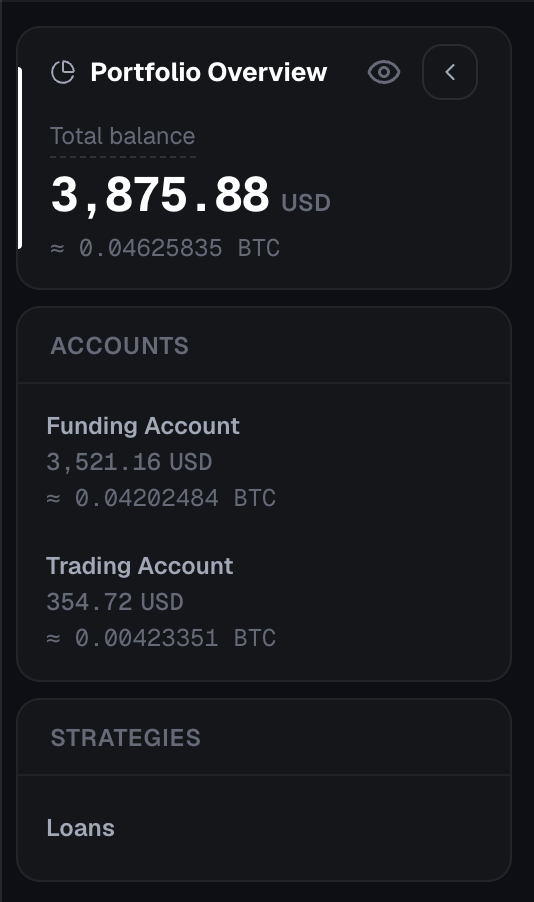Click the pie chart Portfolio Overview icon
Viewport: 534px width, 902px height.
coord(63,72)
